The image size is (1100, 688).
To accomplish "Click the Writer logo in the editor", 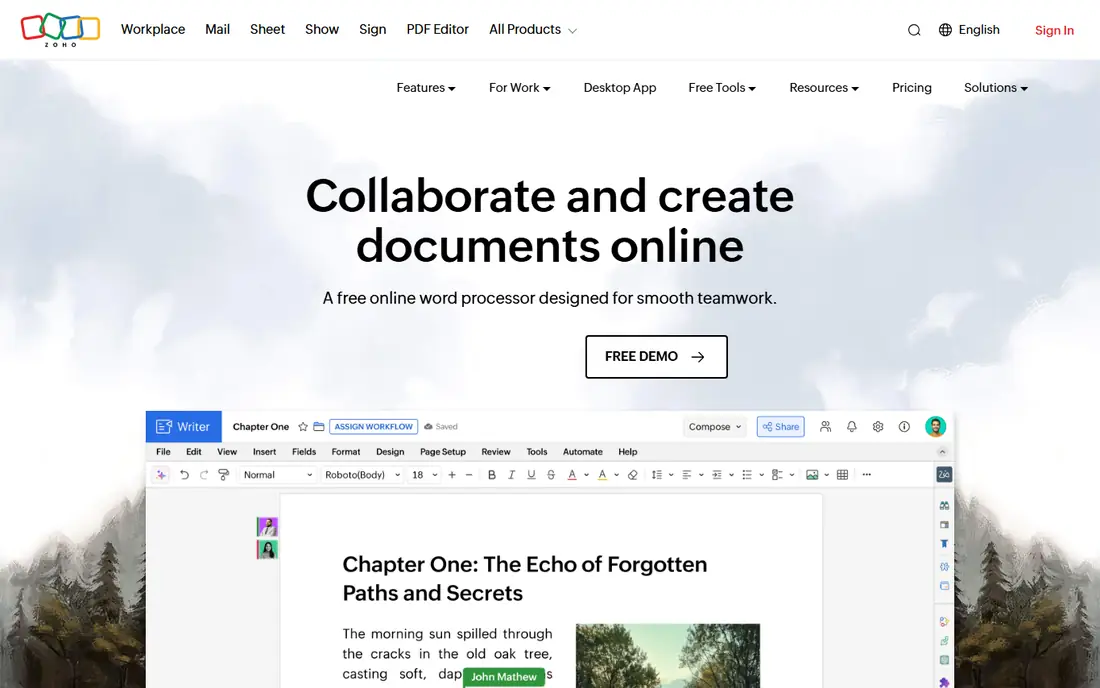I will (183, 426).
